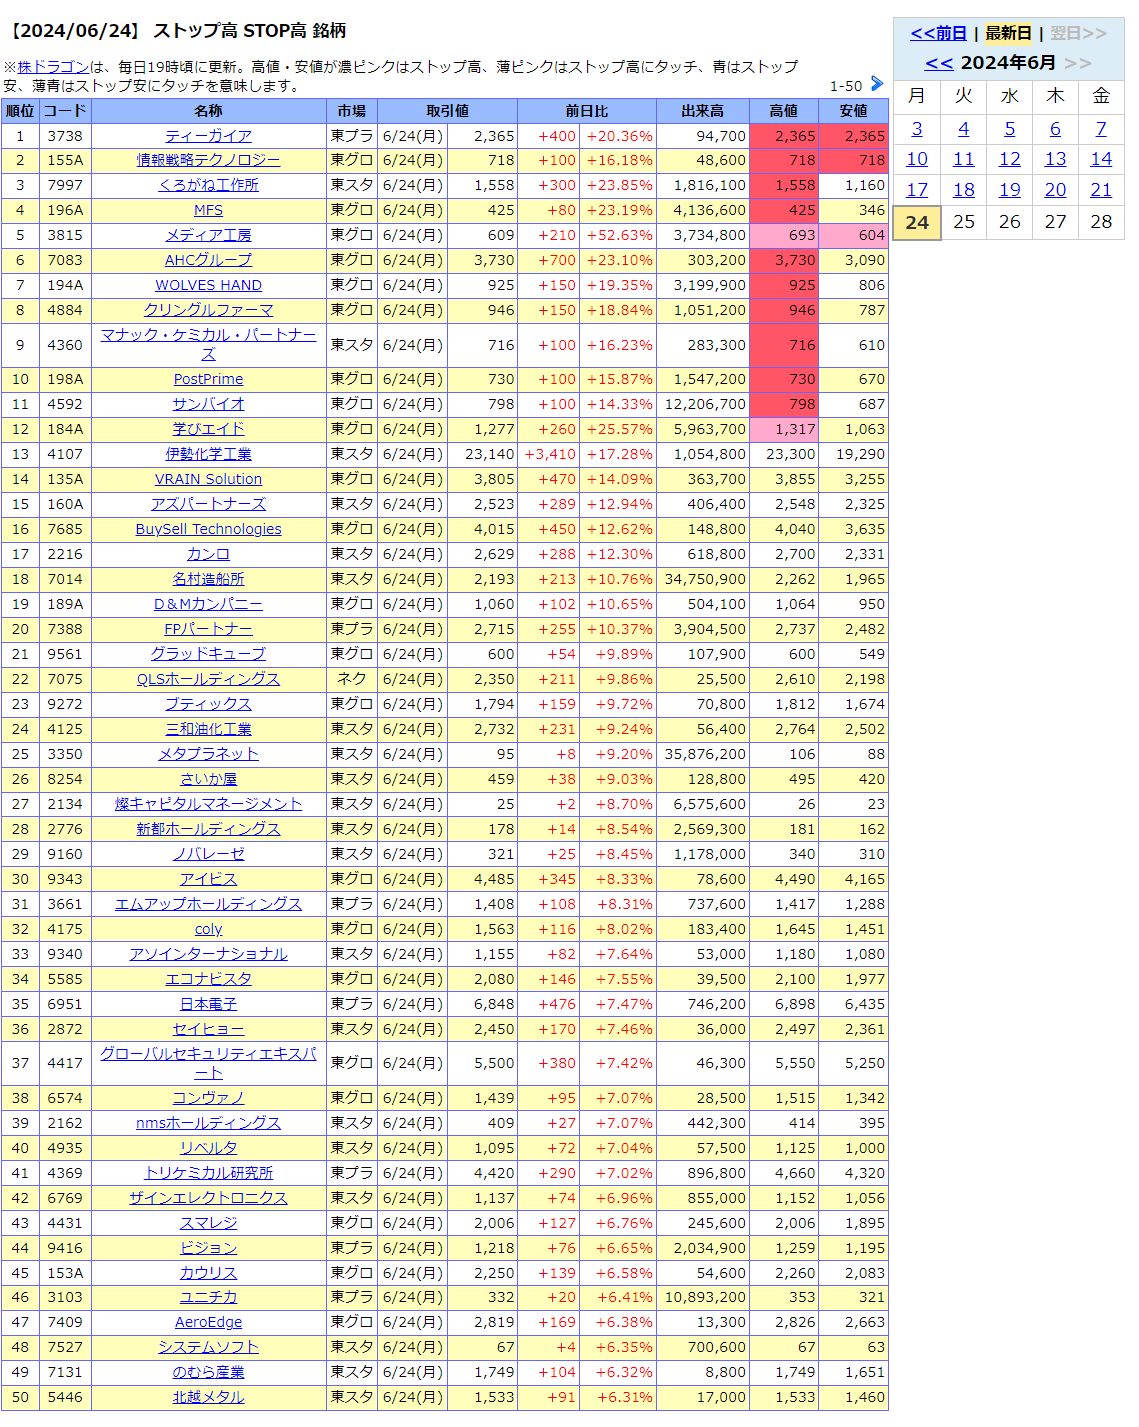Select June 19 in the calendar
1139x1427 pixels.
tap(1010, 190)
